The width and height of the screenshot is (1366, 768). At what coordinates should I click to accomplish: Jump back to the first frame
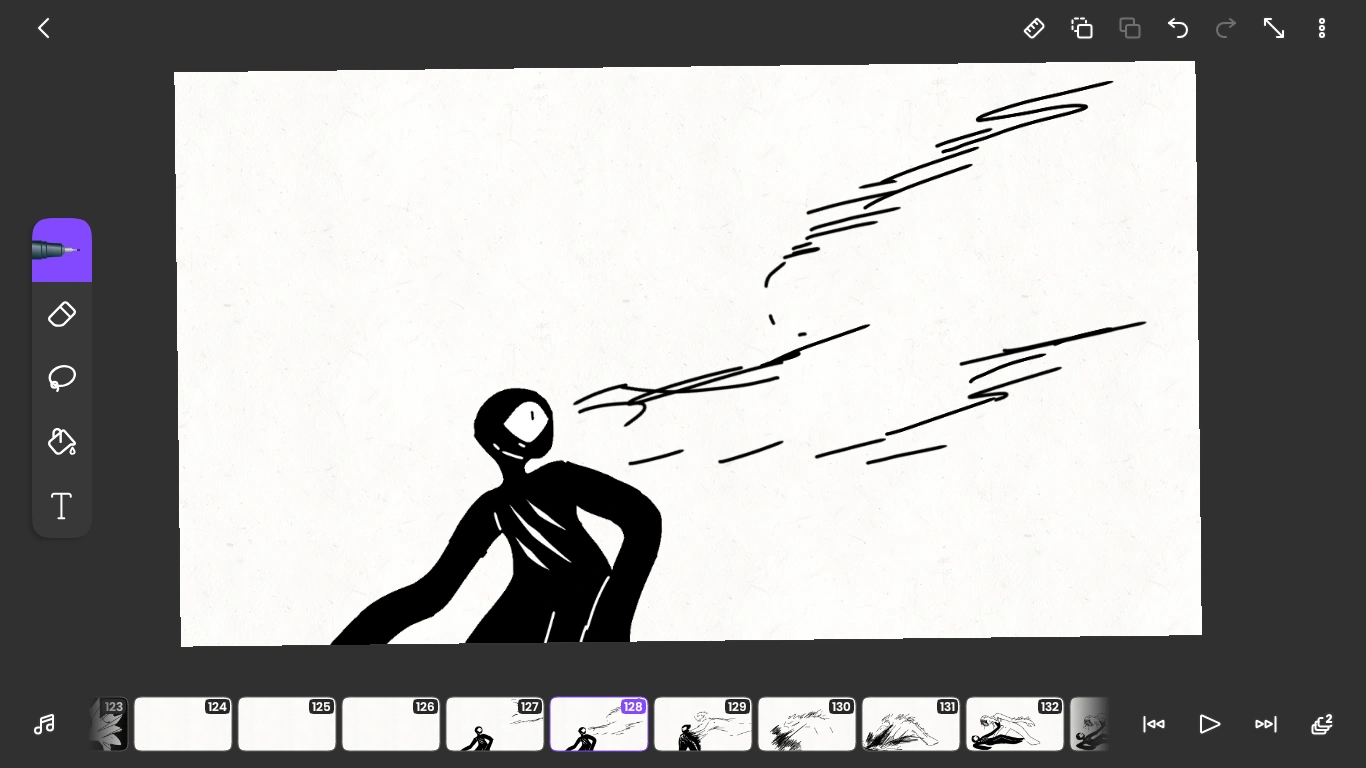click(1154, 724)
